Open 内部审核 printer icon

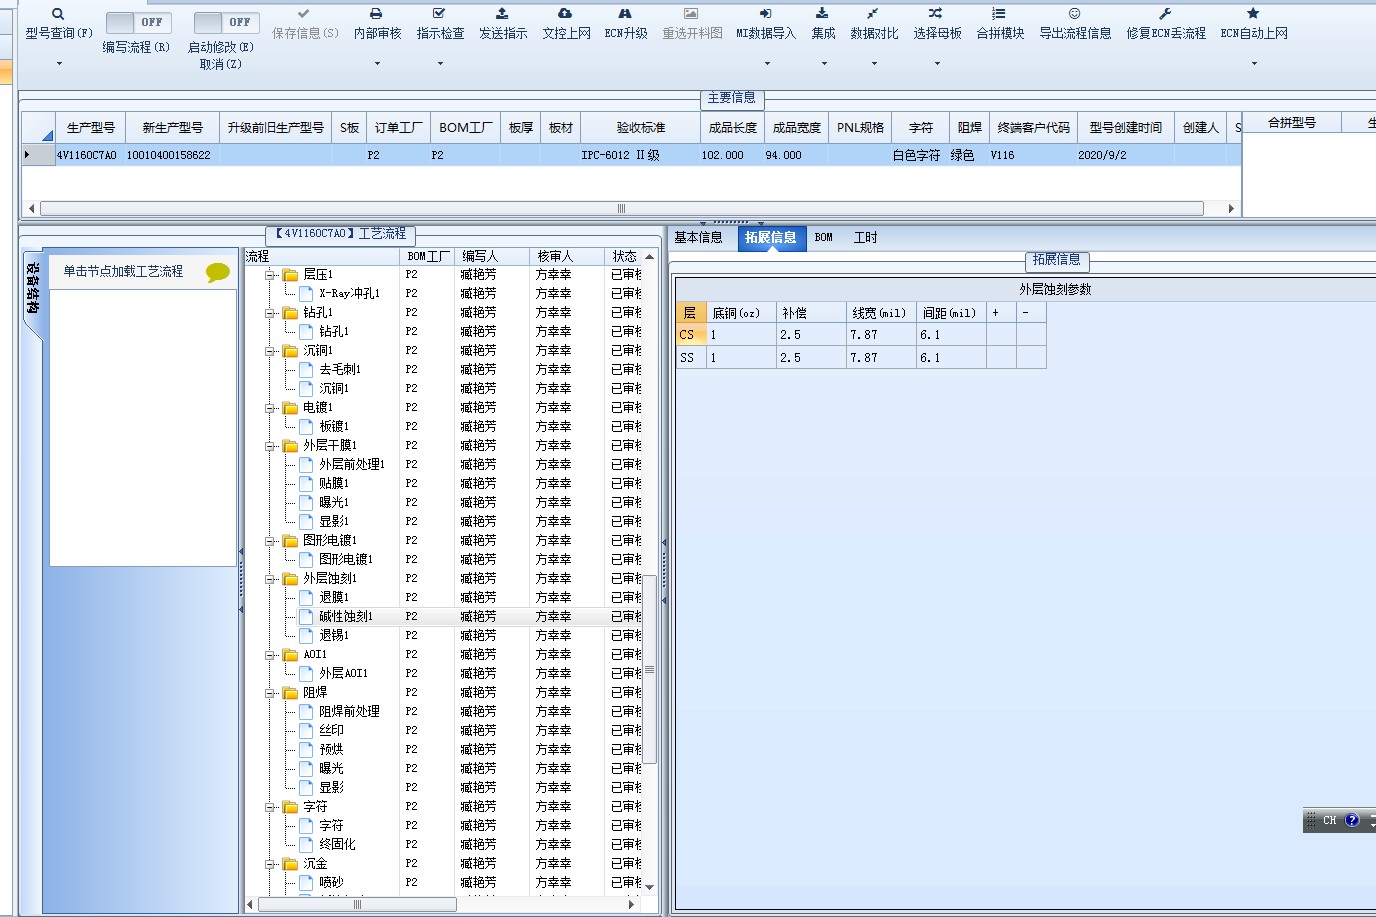[x=376, y=14]
